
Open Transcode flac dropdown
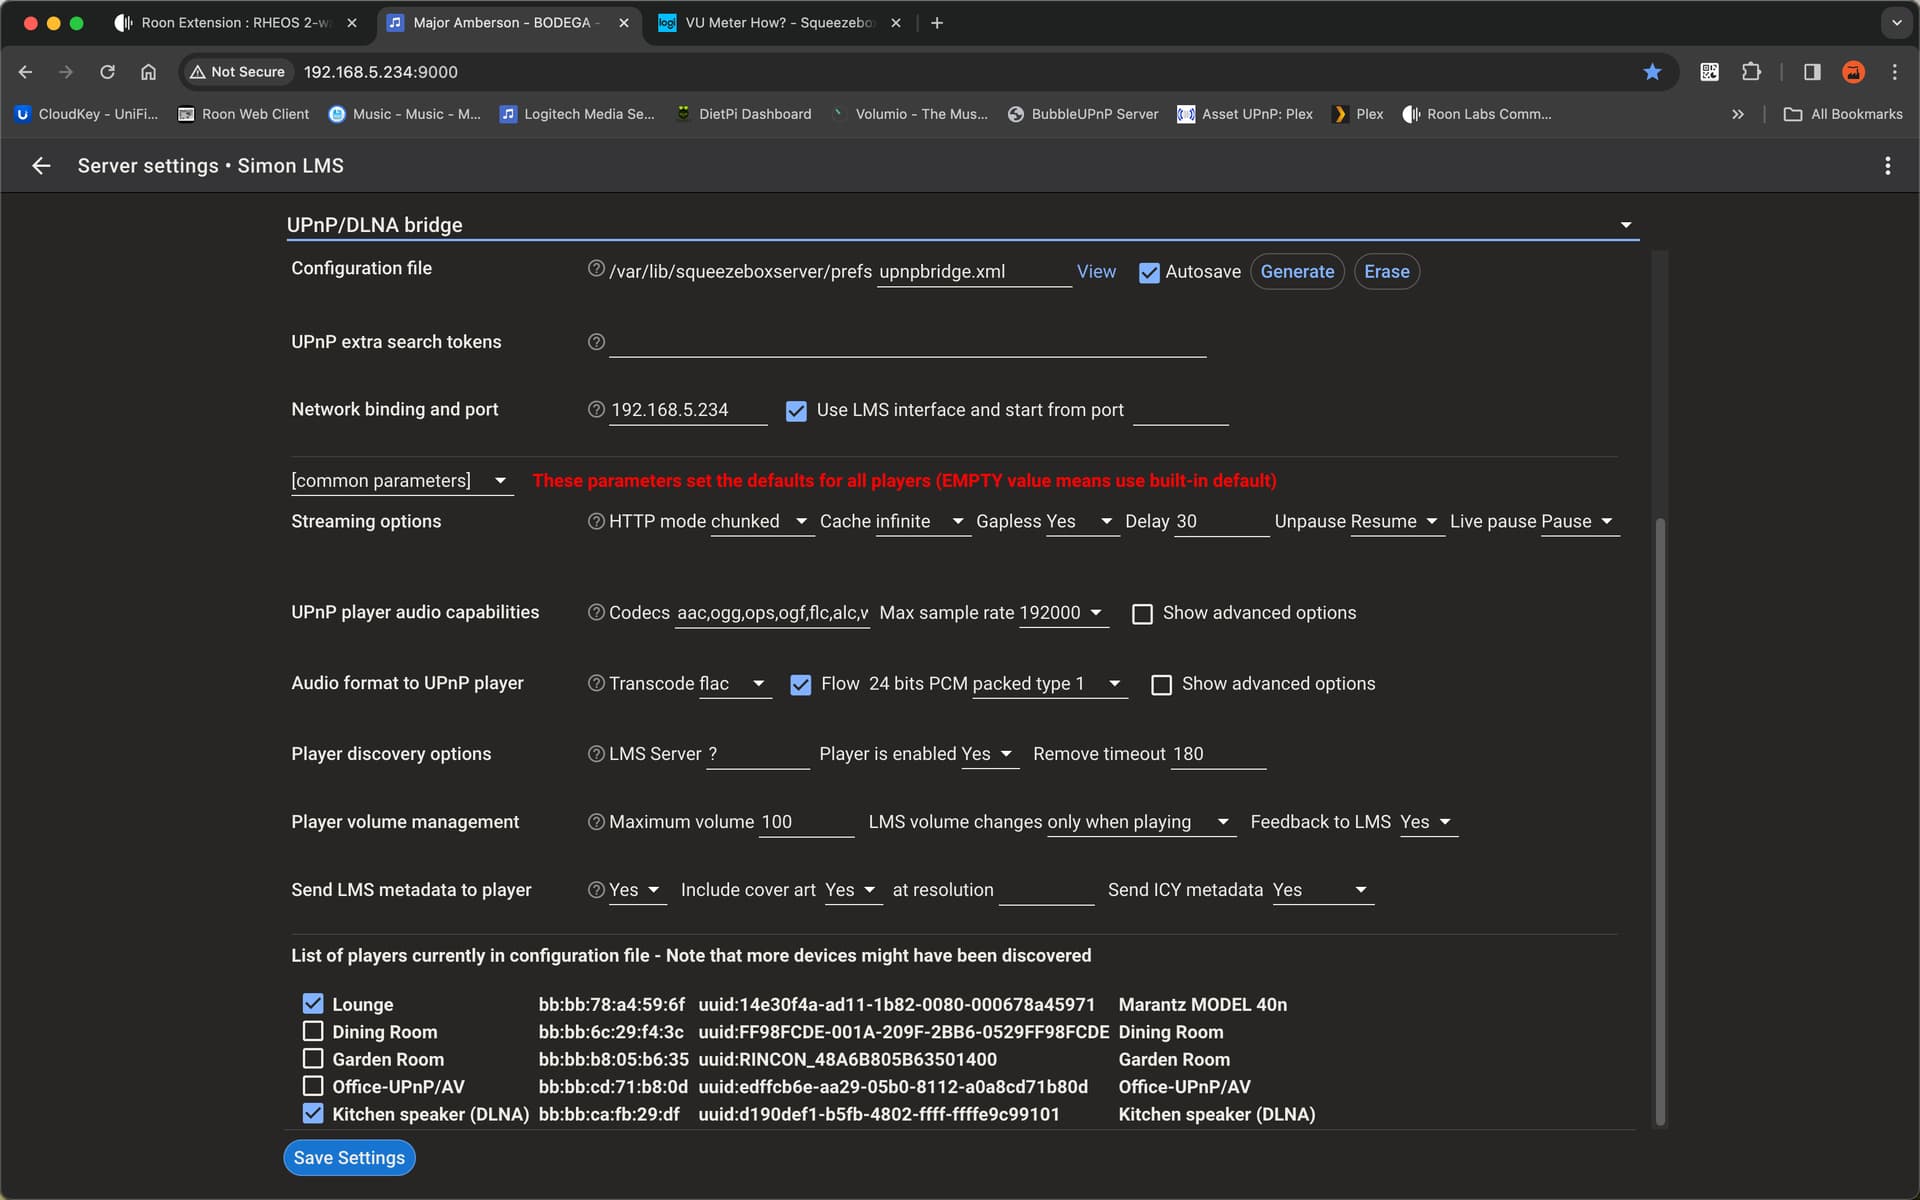pyautogui.click(x=735, y=683)
